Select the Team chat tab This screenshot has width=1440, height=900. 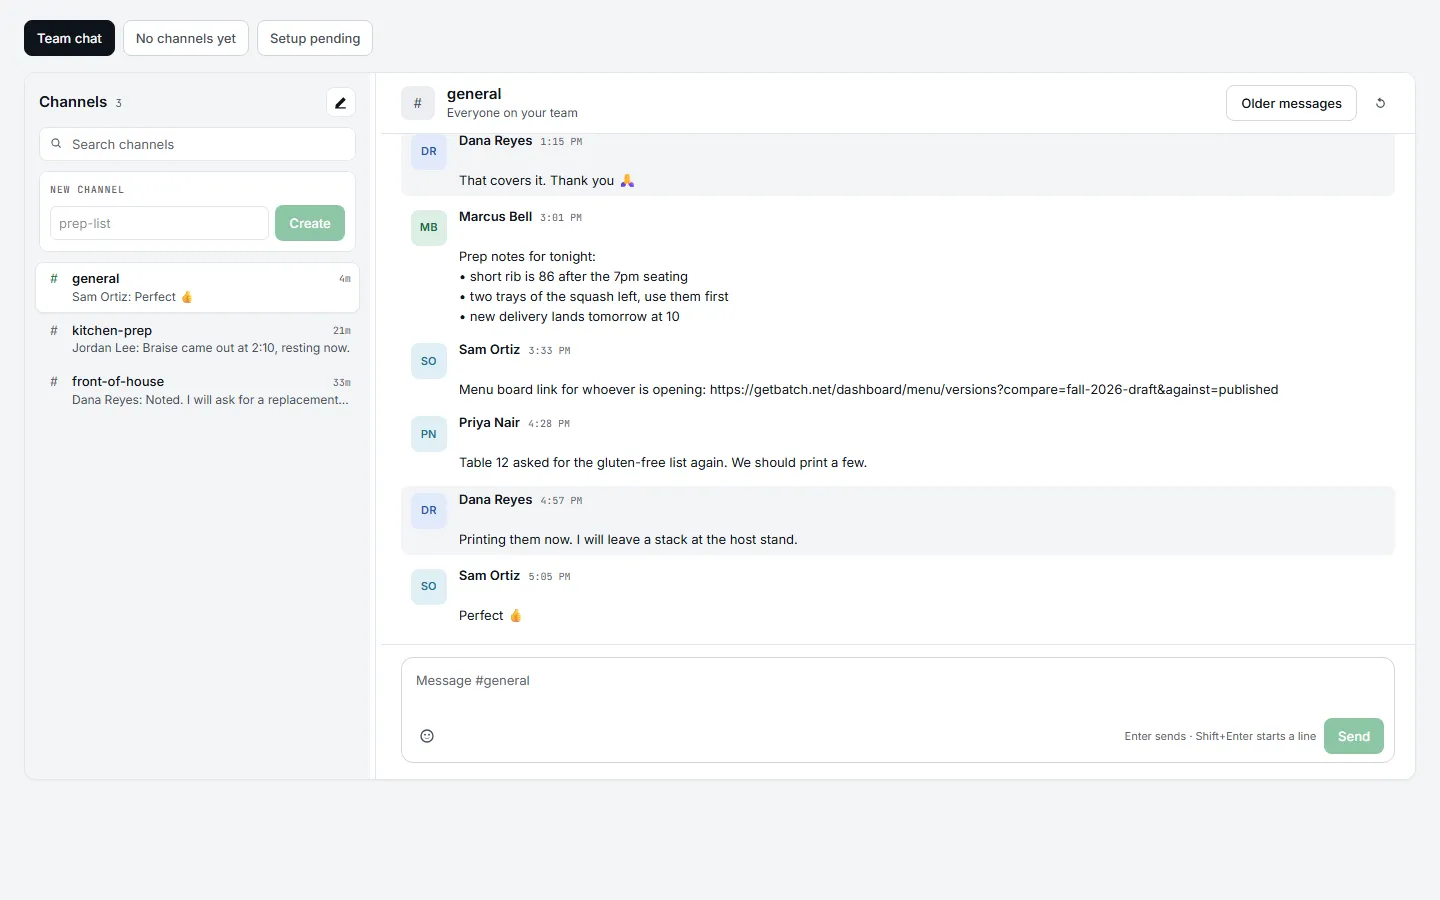tap(69, 38)
